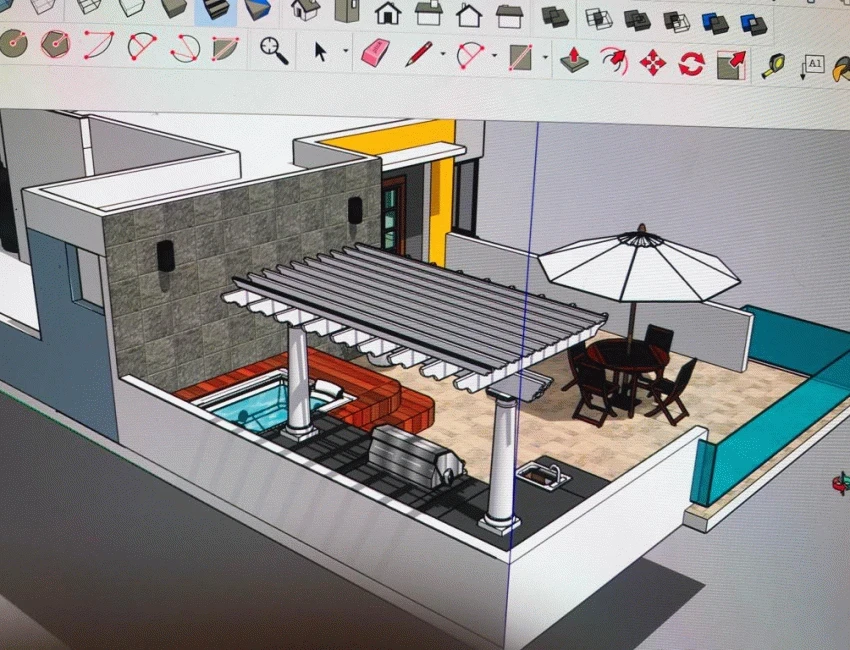
Task: Select the Pie arc tool
Action: (x=226, y=48)
